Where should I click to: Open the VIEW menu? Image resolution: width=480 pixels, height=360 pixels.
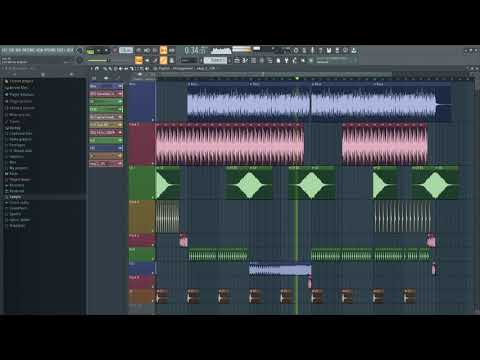tap(39, 50)
